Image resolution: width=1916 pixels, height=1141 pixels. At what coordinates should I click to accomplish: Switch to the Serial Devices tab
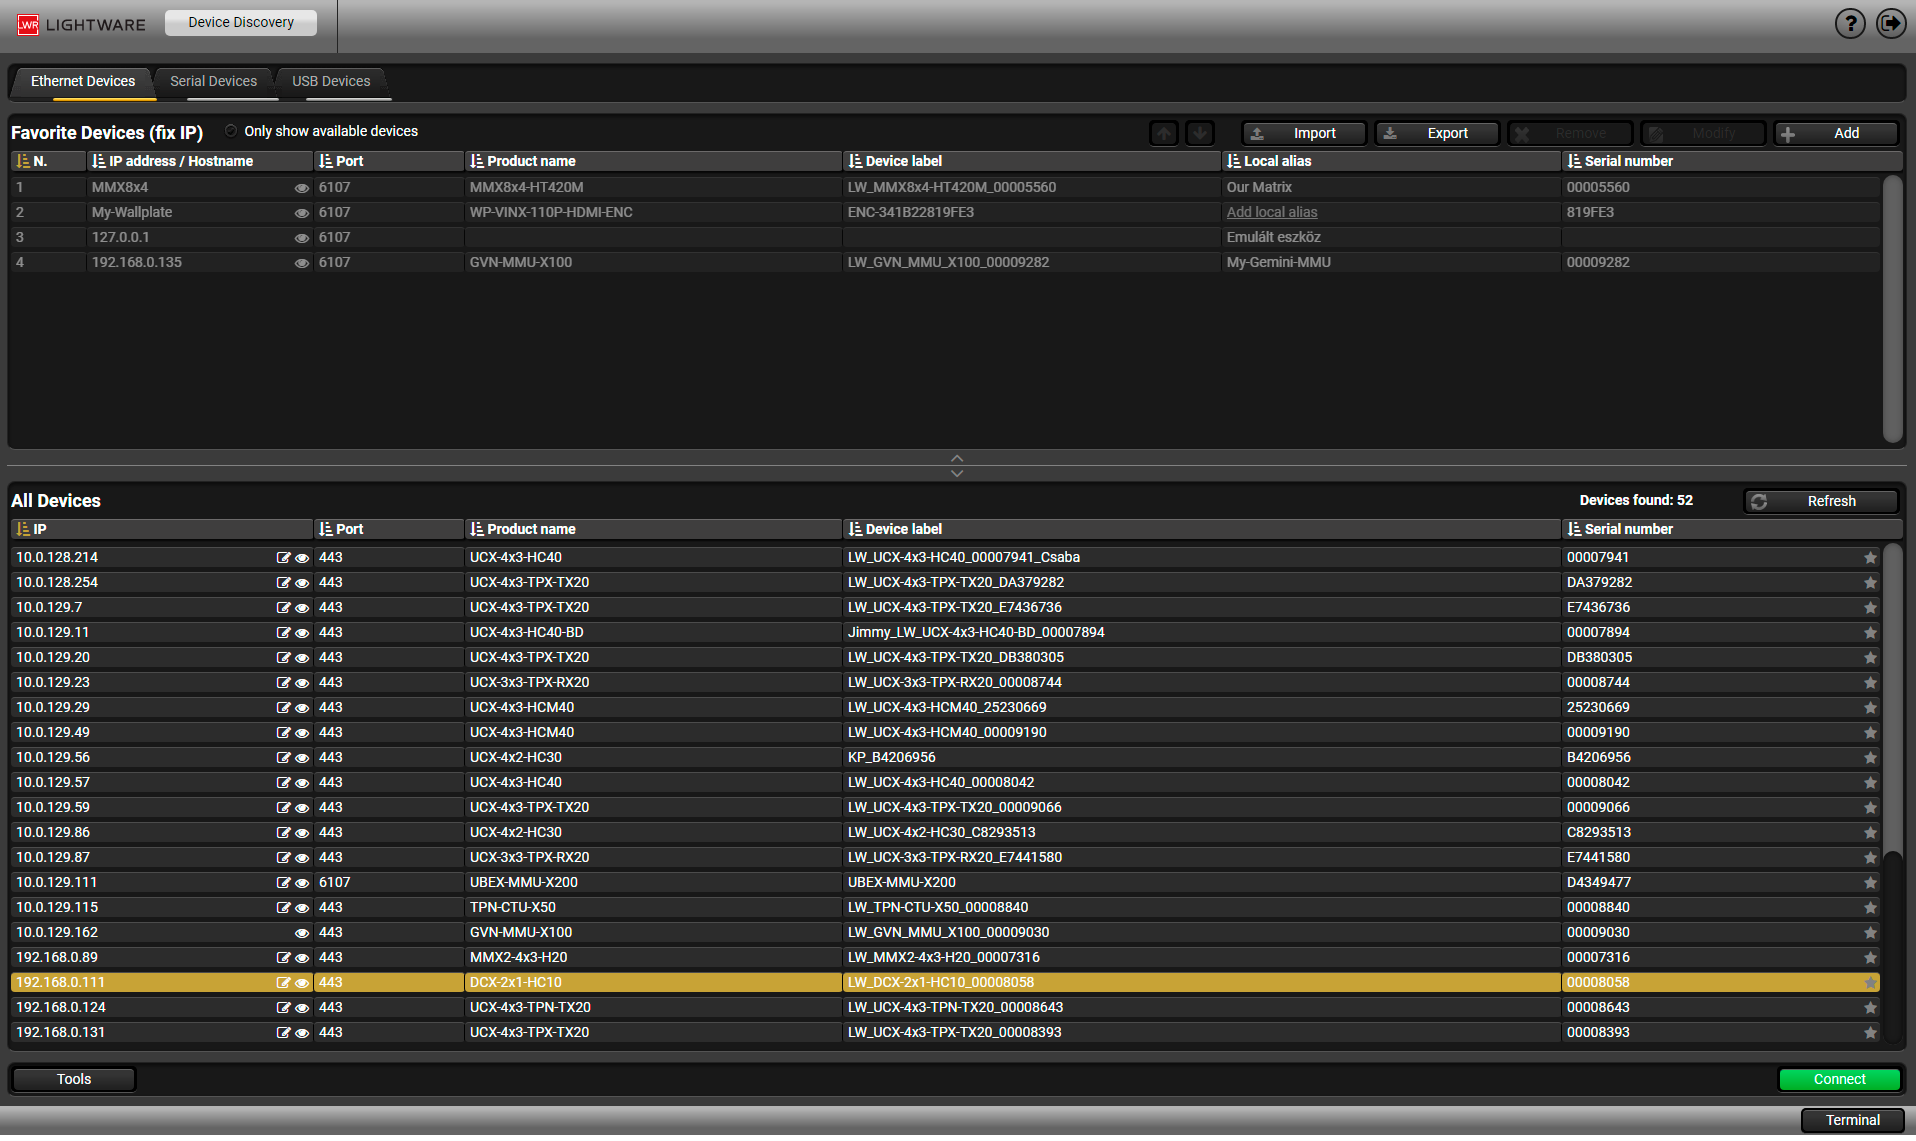click(213, 82)
